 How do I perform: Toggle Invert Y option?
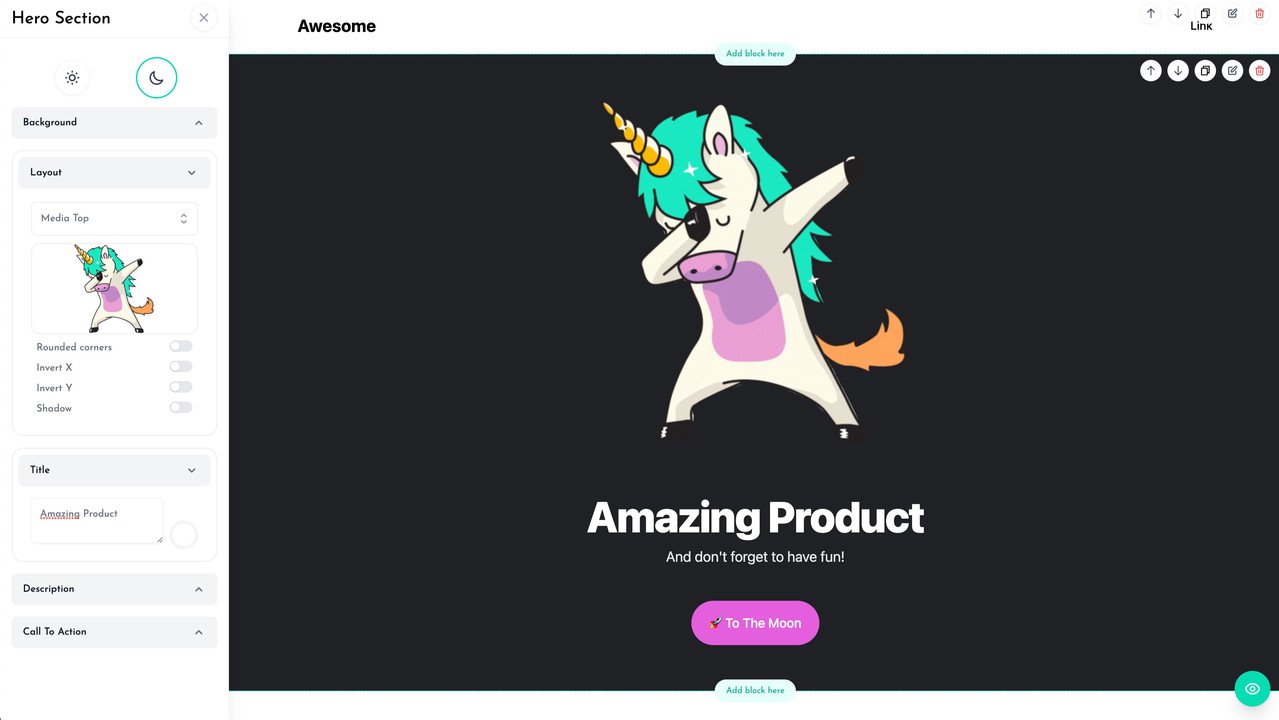point(180,387)
